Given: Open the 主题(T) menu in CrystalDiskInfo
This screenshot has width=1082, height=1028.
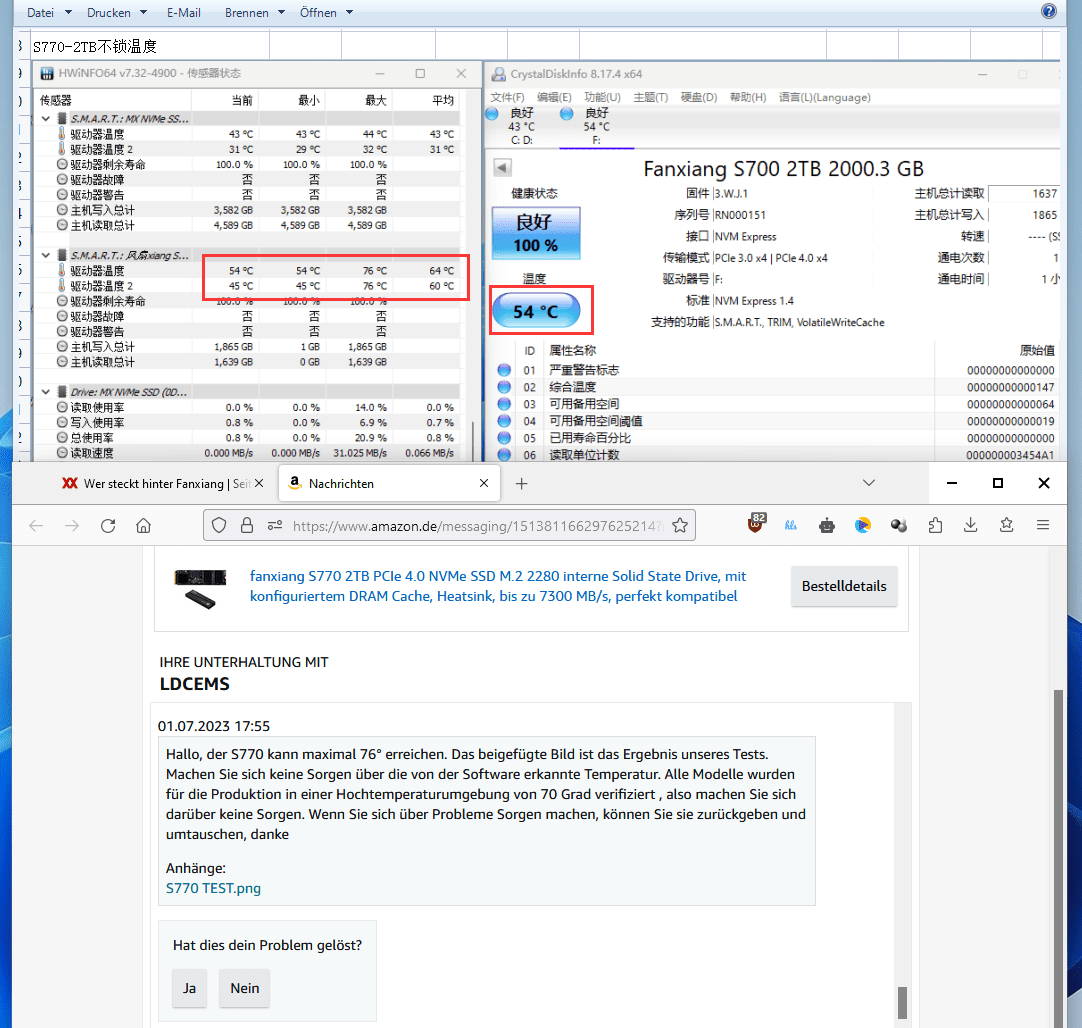Looking at the screenshot, I should [x=651, y=97].
